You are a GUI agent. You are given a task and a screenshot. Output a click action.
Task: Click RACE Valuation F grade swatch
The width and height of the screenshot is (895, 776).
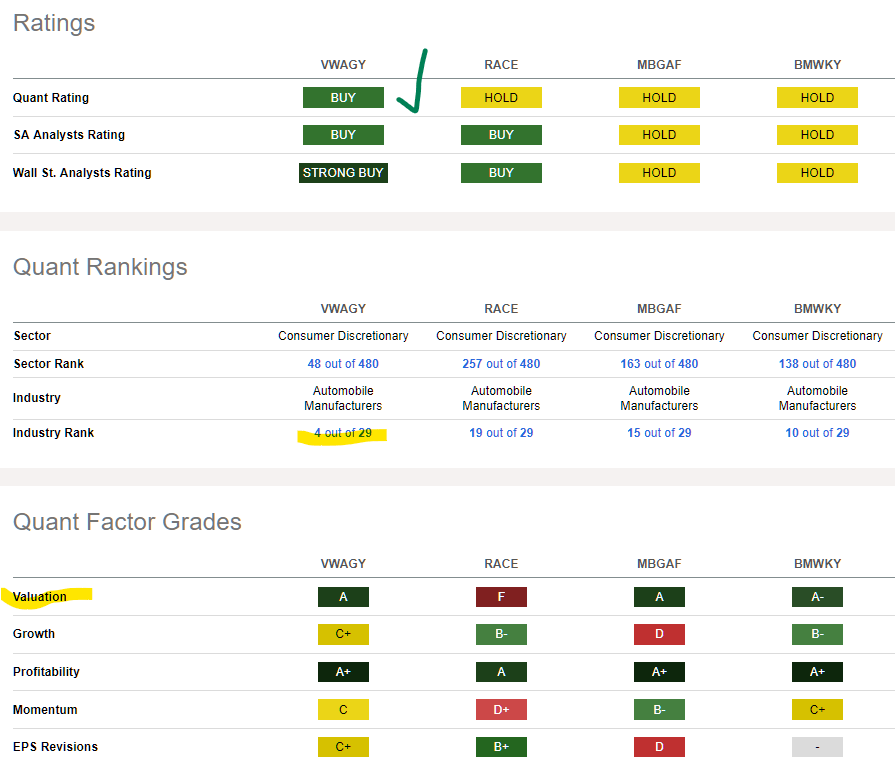click(501, 597)
